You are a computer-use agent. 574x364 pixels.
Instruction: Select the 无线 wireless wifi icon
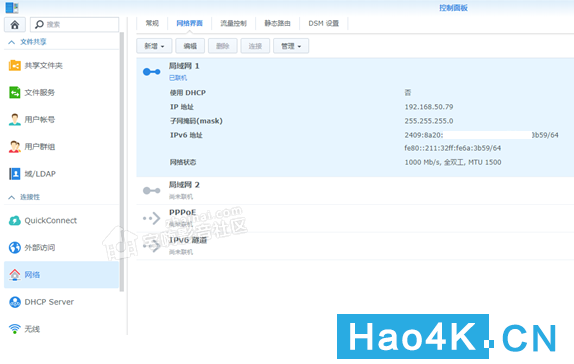(x=15, y=329)
